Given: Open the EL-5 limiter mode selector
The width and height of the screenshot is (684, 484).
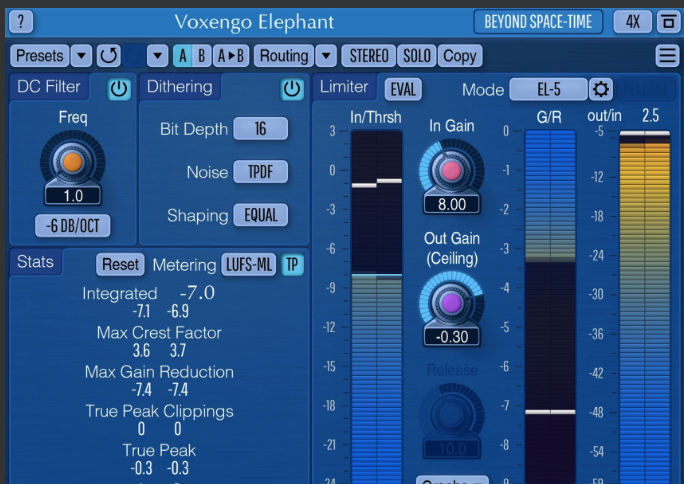Looking at the screenshot, I should pos(548,89).
